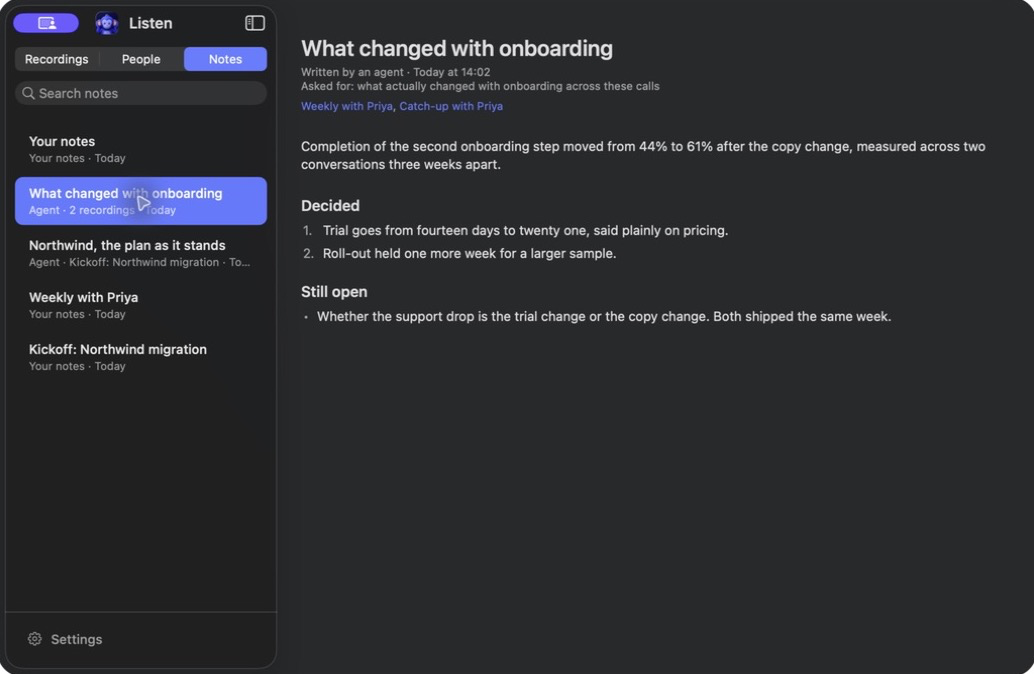This screenshot has height=674, width=1034.
Task: Open the Your notes entry
Action: pos(141,149)
